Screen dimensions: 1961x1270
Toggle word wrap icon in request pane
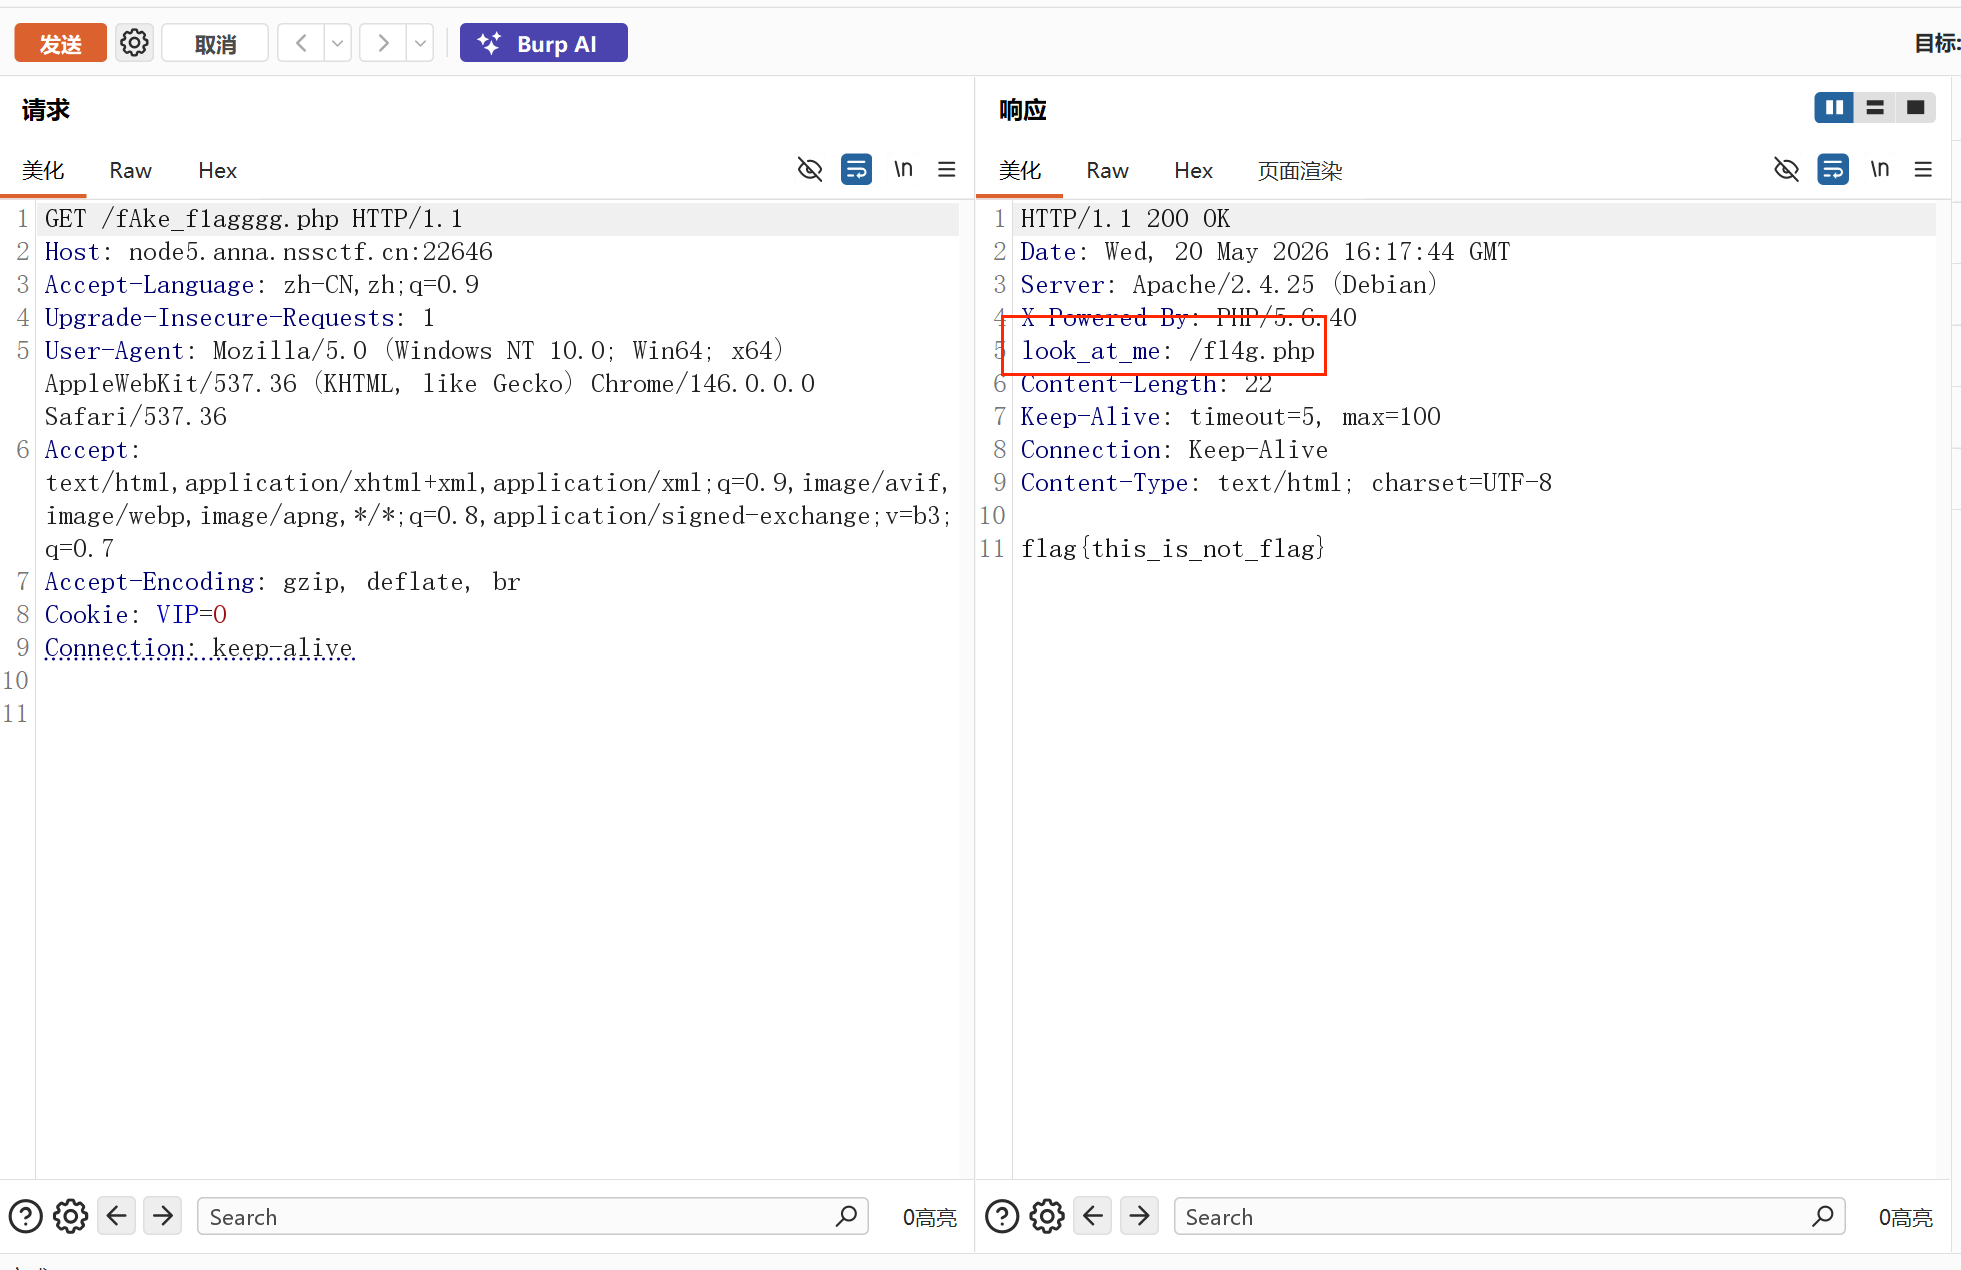(857, 169)
